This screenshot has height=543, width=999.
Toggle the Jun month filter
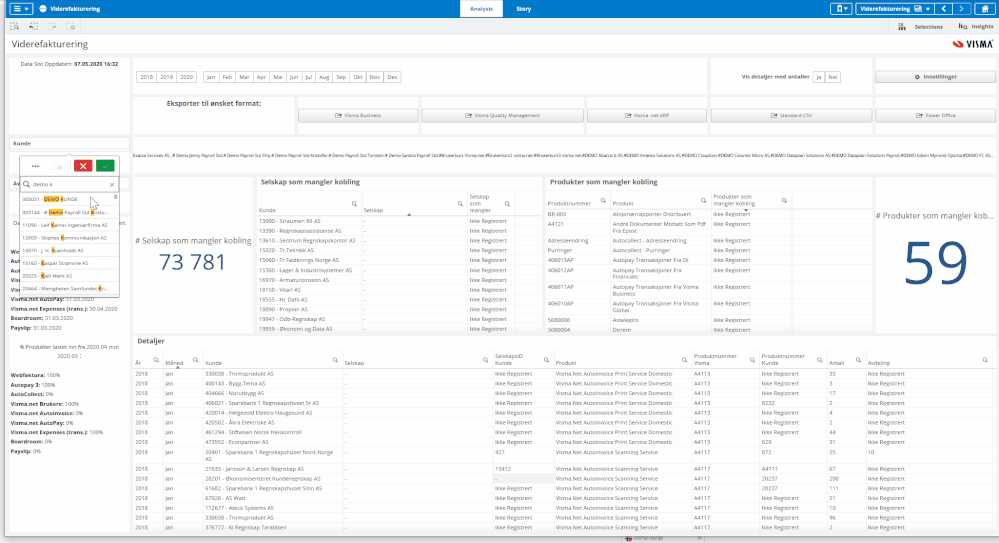294,77
